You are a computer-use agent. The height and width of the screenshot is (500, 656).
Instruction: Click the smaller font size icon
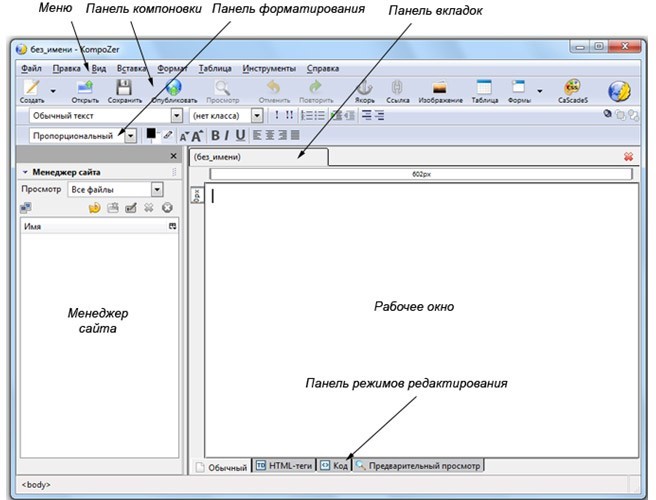coord(184,136)
